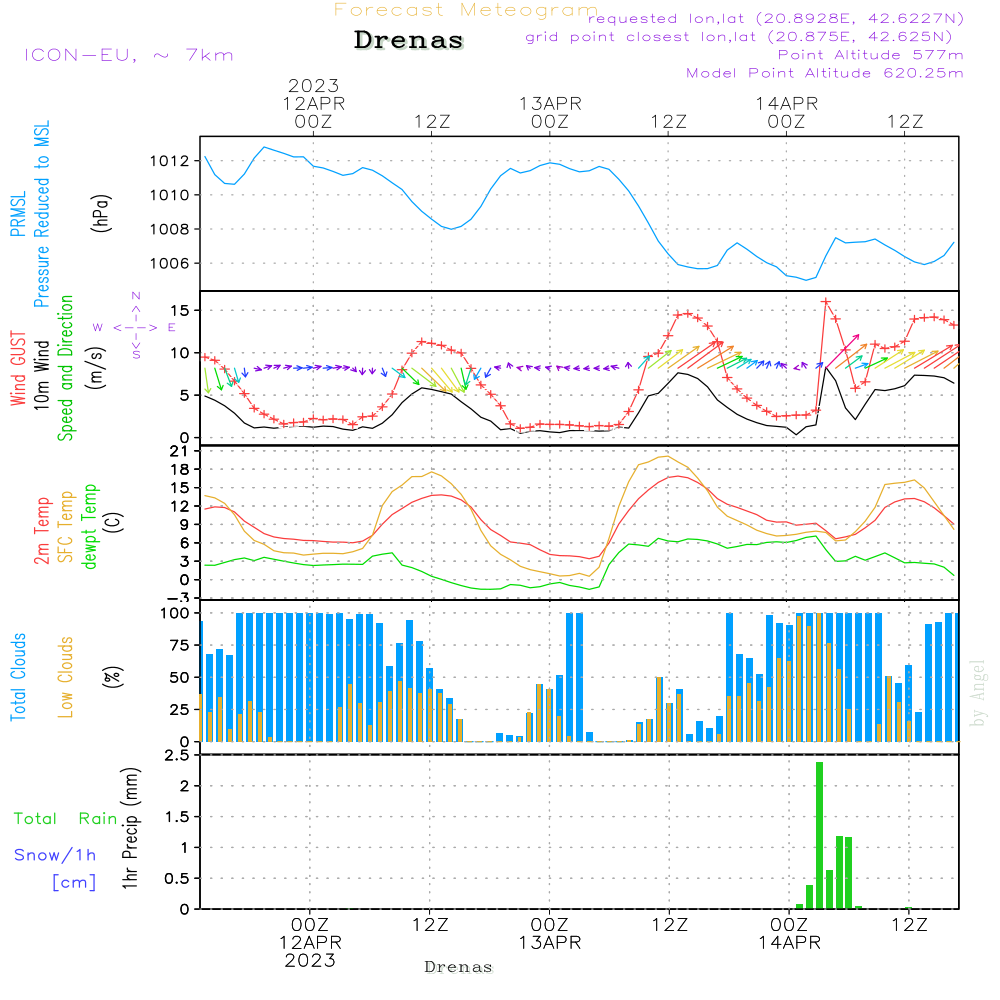Viewport: 1000px width, 1000px height.
Task: Click the Point Altitude 577m text
Action: [870, 55]
